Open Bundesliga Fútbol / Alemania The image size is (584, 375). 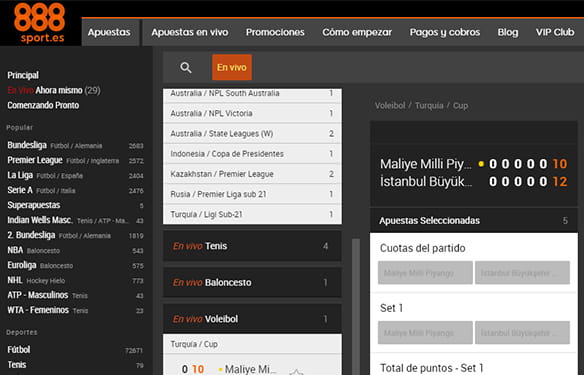[x=75, y=145]
